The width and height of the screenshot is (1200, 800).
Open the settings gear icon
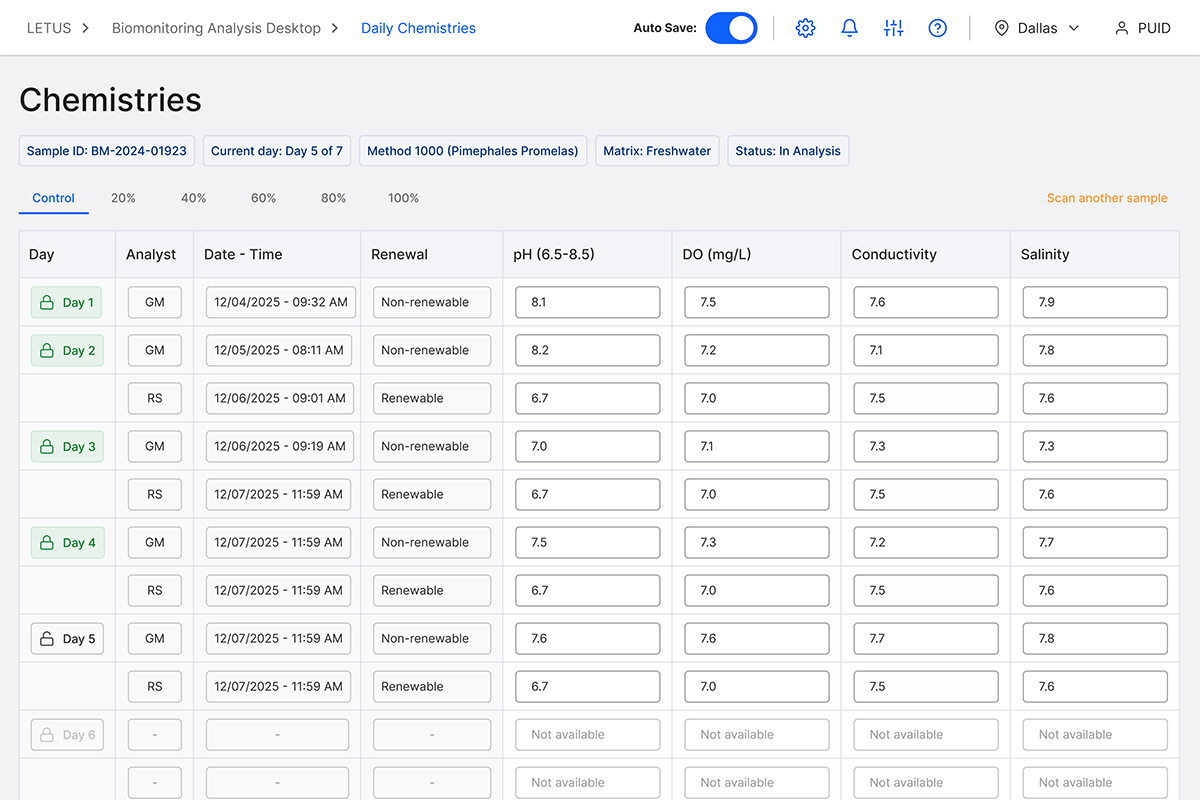pos(805,28)
